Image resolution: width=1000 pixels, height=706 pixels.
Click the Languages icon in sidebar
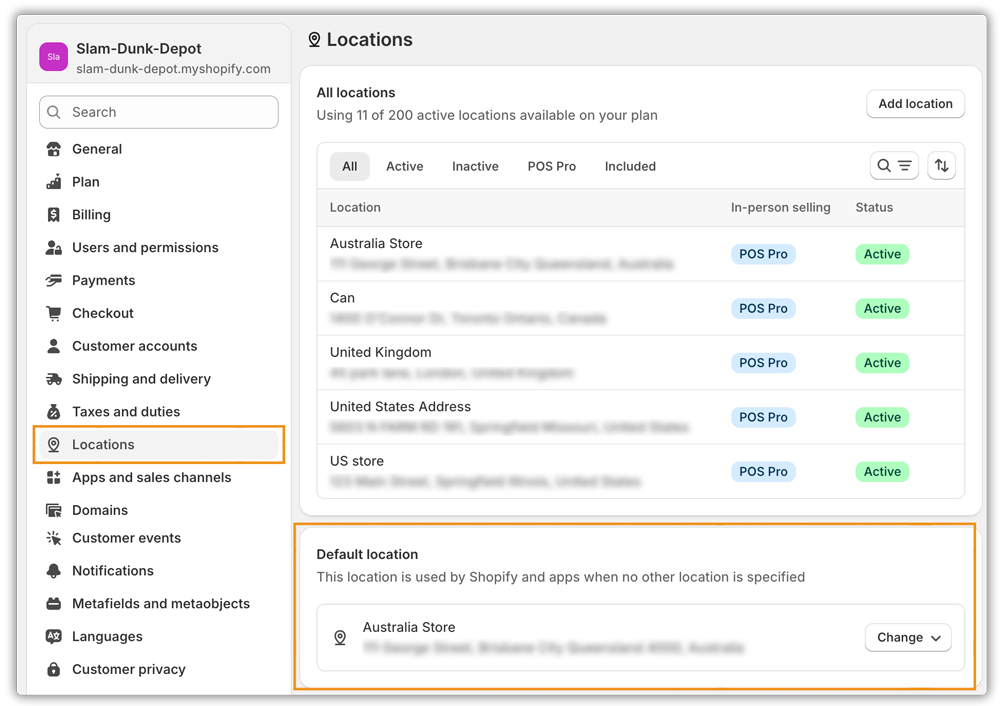(54, 637)
